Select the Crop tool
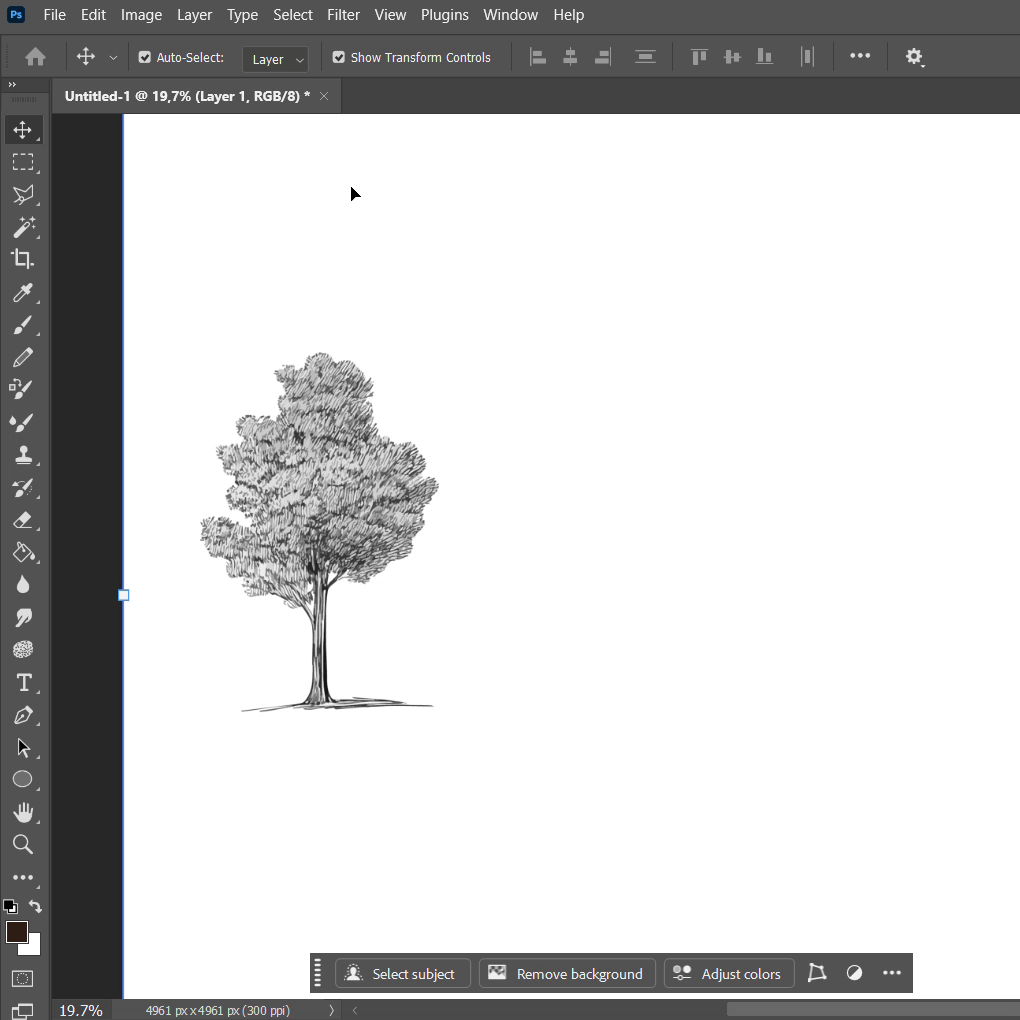The width and height of the screenshot is (1020, 1020). click(22, 259)
